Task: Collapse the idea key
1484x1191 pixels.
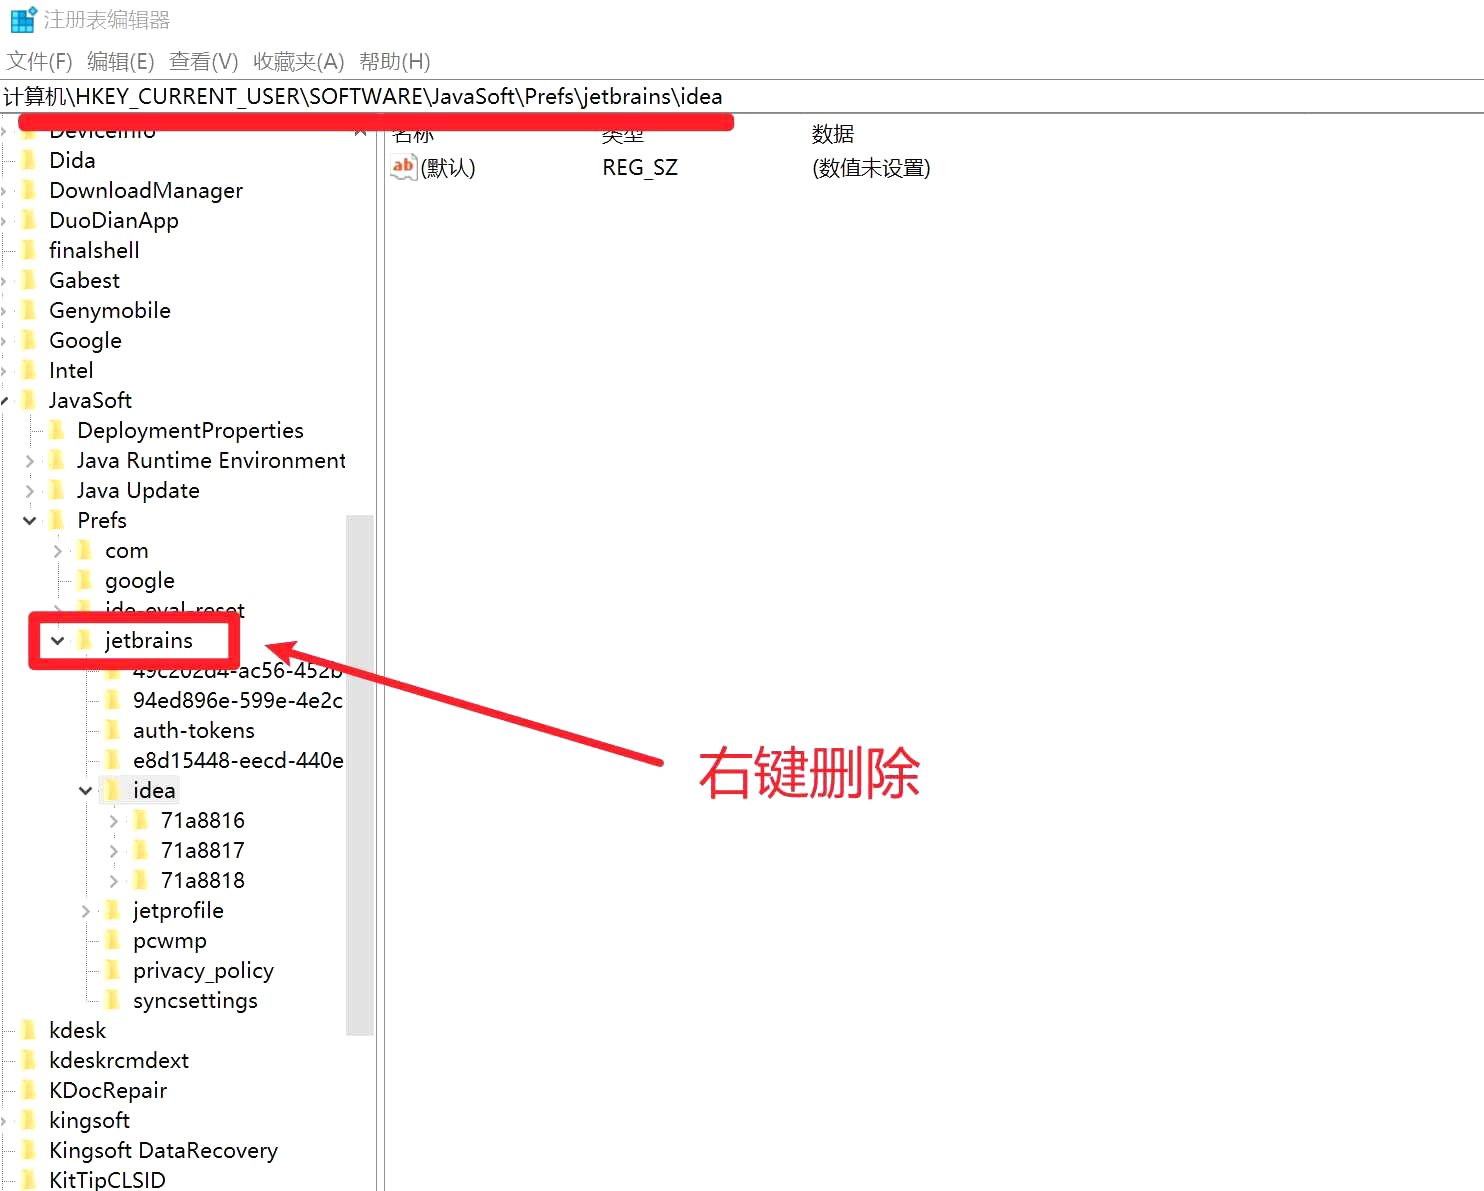Action: click(86, 791)
